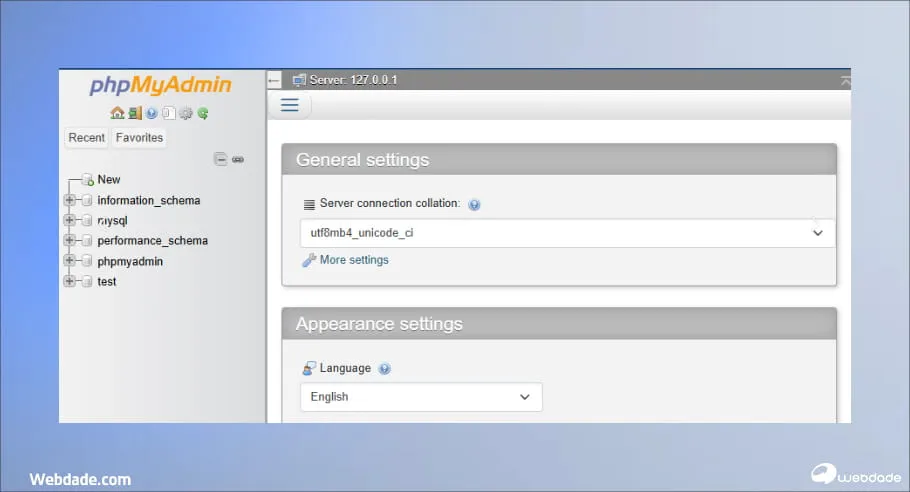
Task: Open the More settings link
Action: coord(353,260)
